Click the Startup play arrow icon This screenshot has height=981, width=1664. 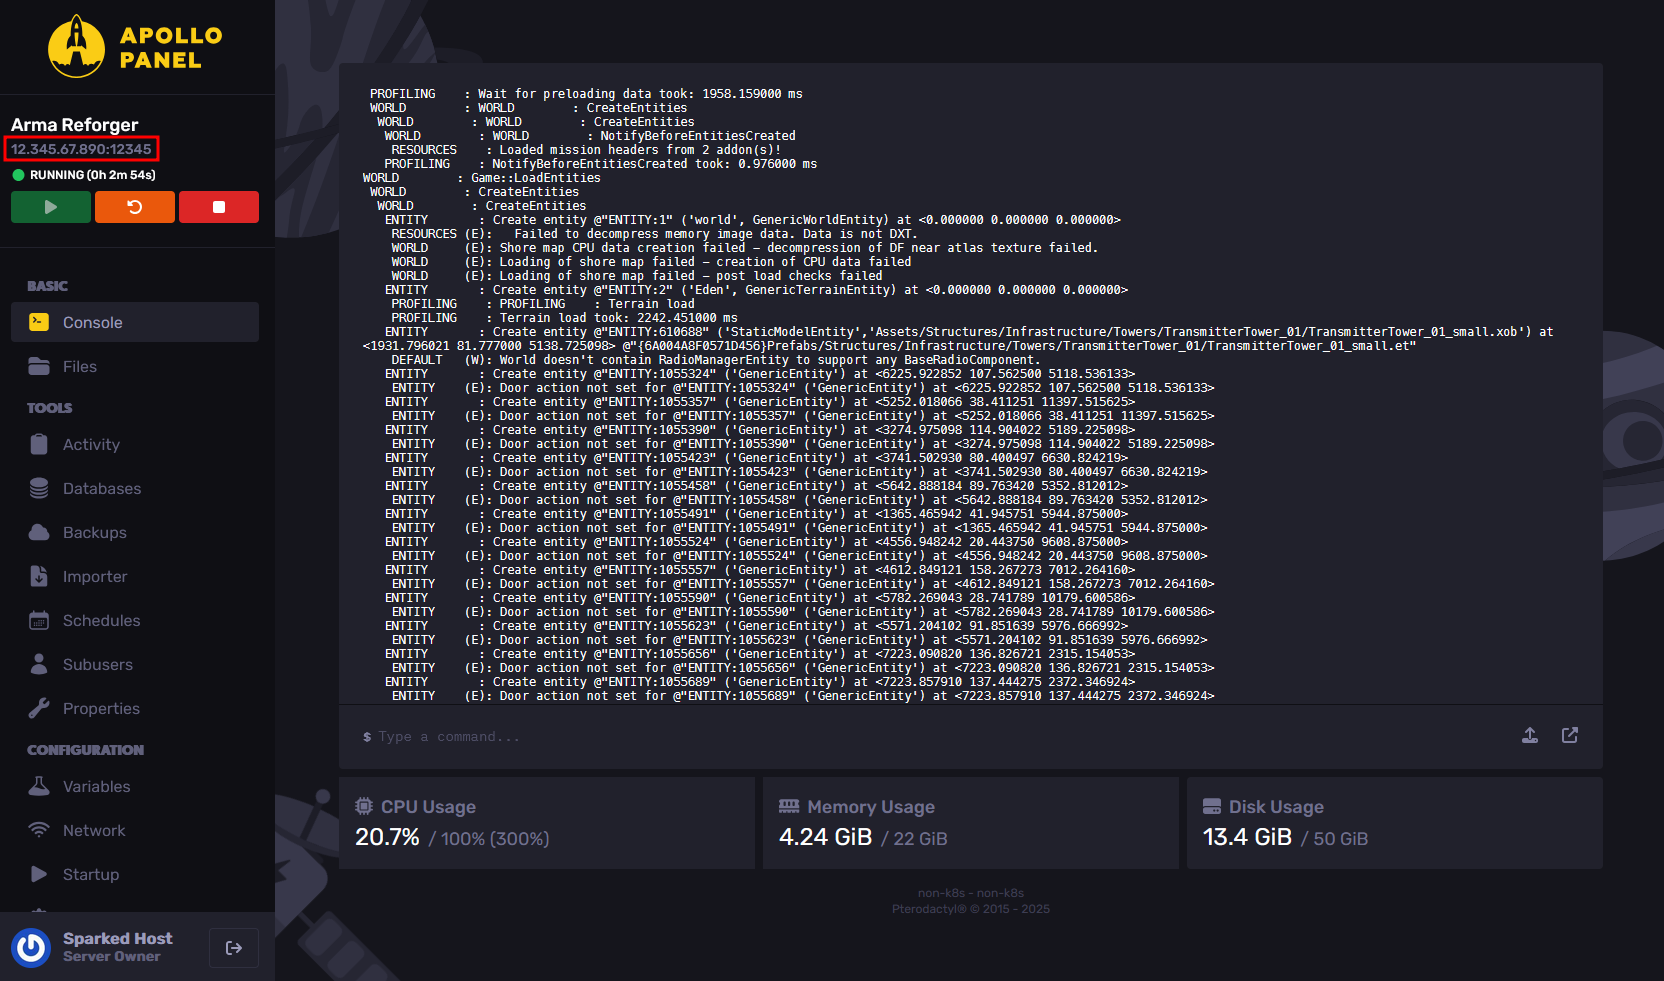point(39,874)
